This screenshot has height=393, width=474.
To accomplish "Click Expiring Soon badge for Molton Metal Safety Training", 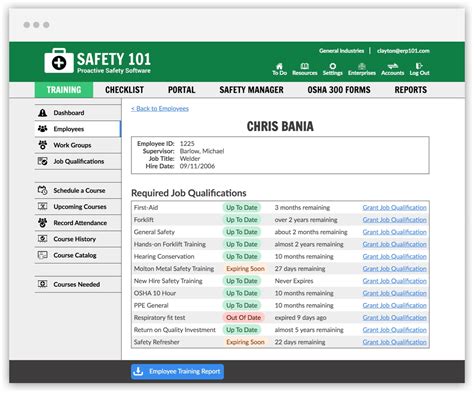I will (245, 269).
